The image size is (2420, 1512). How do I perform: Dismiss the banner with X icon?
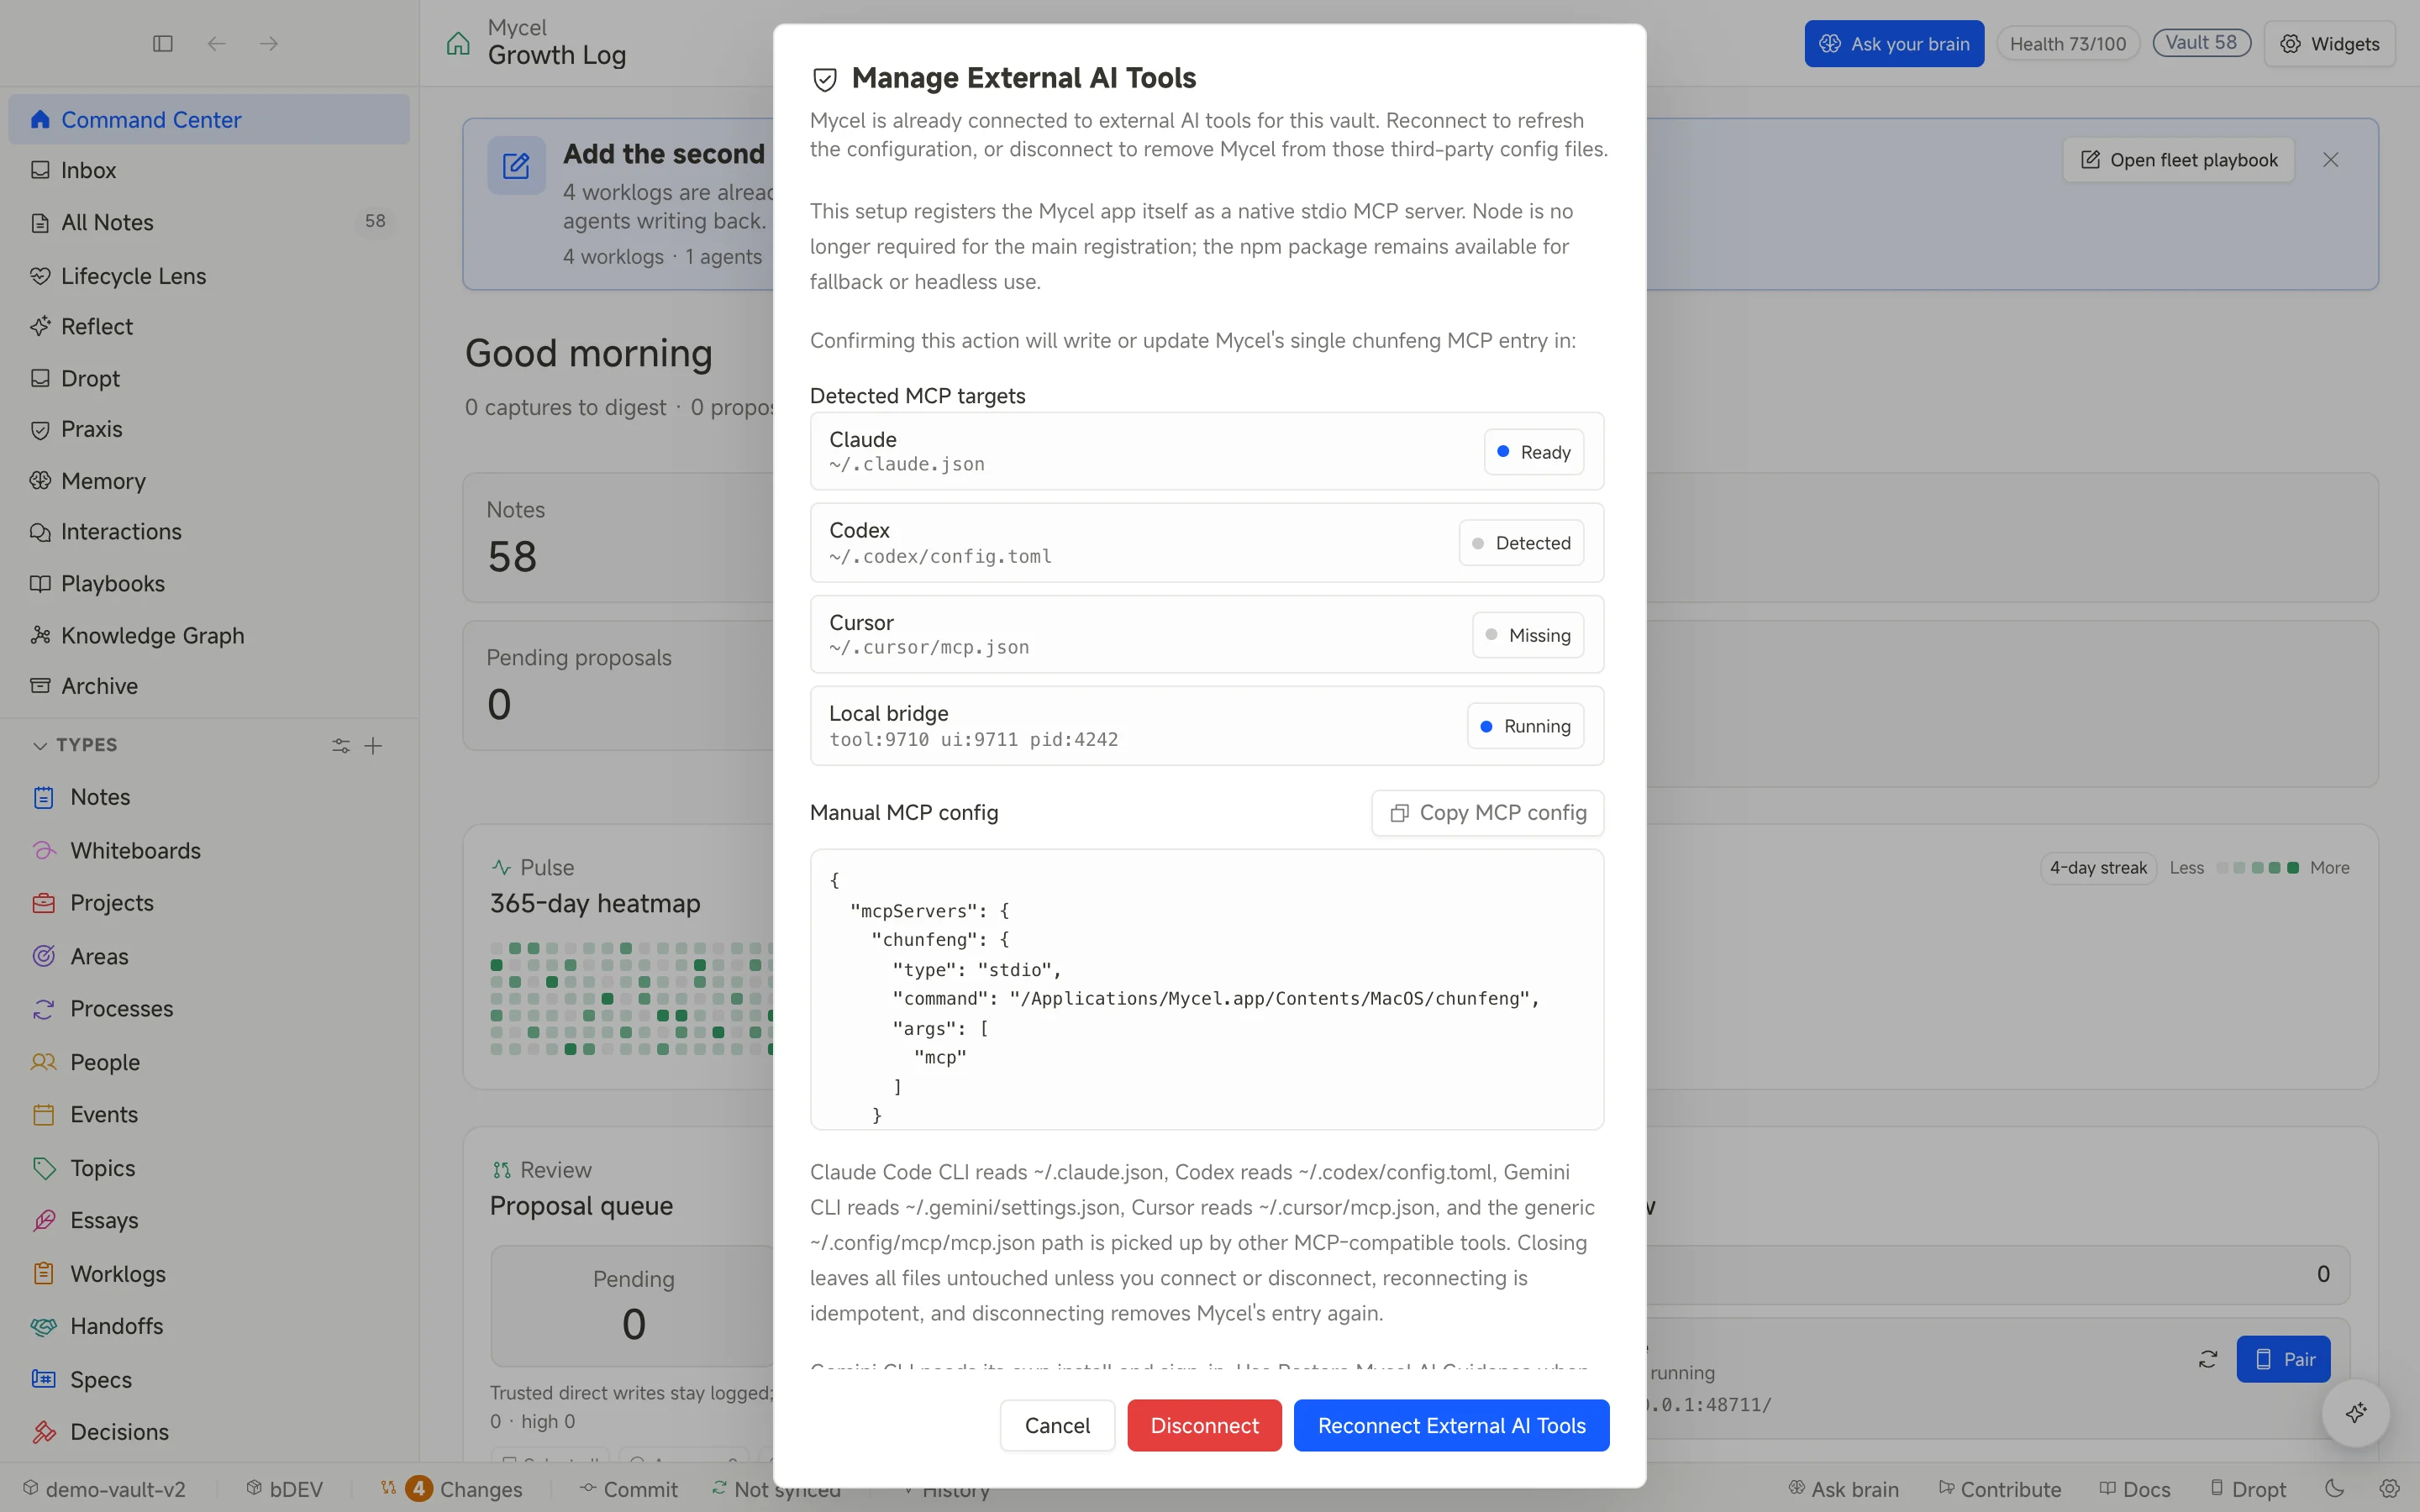2331,160
